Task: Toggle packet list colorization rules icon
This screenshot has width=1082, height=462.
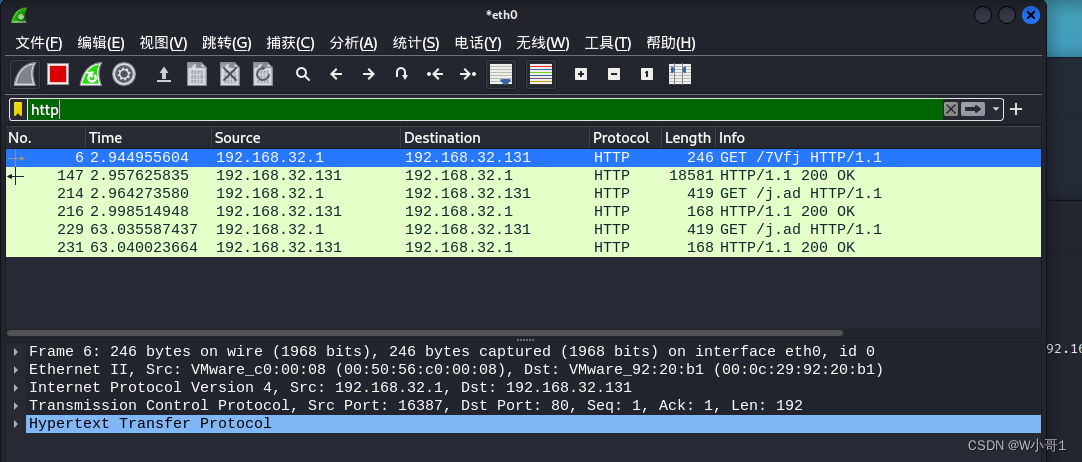Action: point(540,74)
